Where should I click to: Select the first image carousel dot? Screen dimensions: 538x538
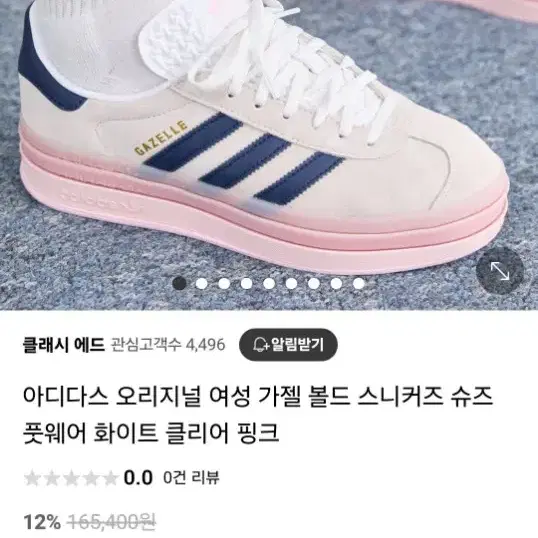(179, 283)
